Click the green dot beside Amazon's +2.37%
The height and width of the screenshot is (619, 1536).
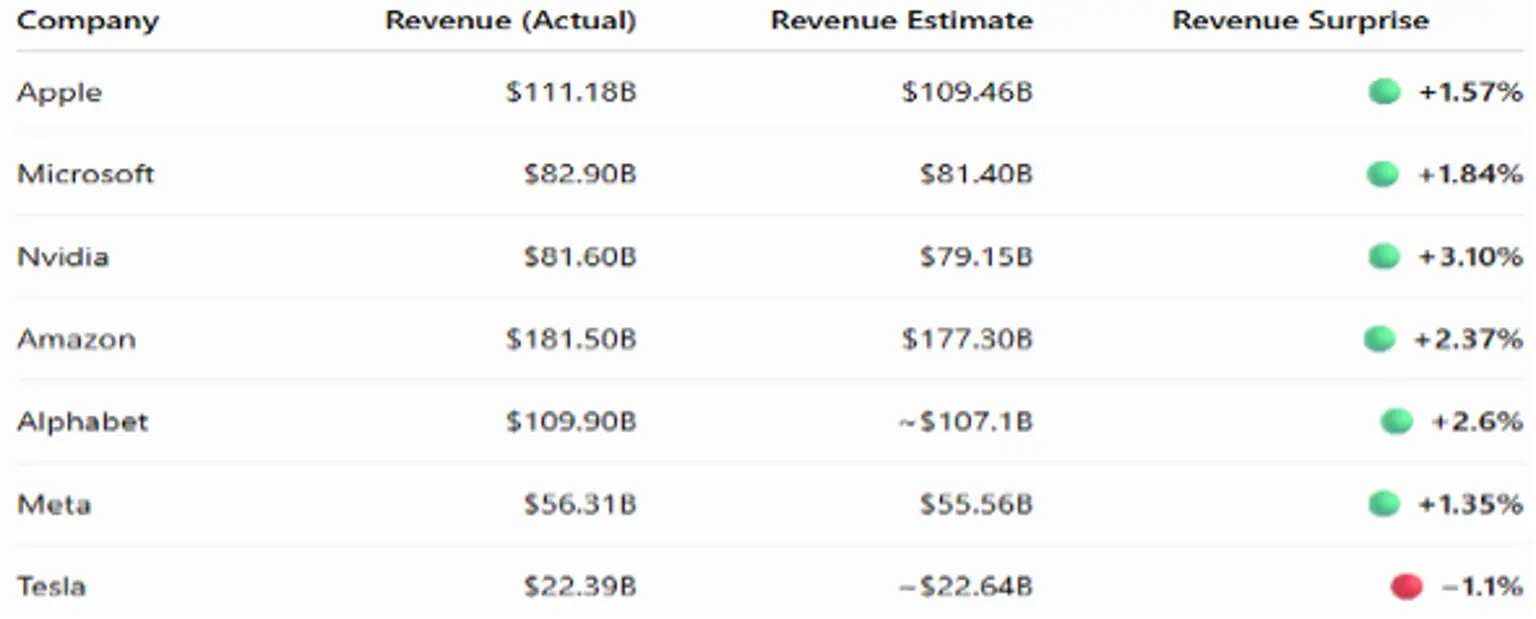click(1379, 339)
